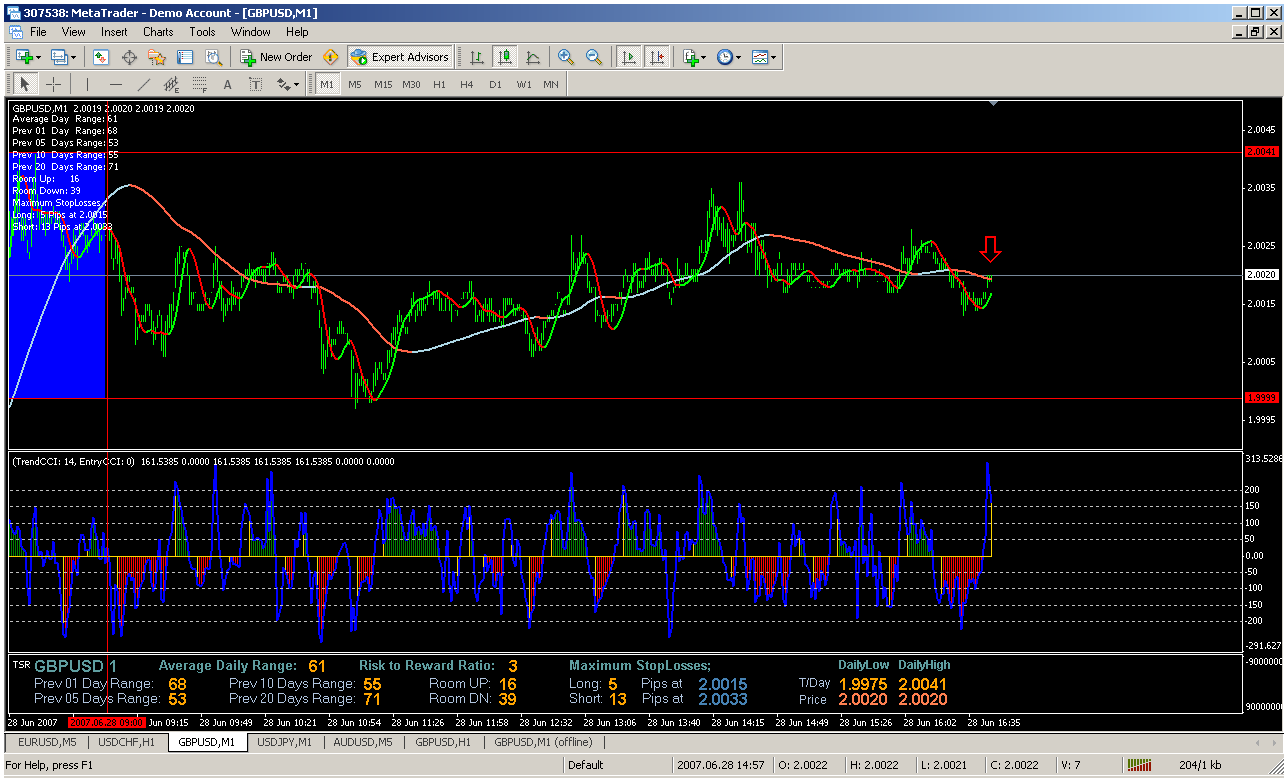This screenshot has height=778, width=1288.
Task: Expand the Profiles dropdown arrow
Action: pyautogui.click(x=75, y=57)
